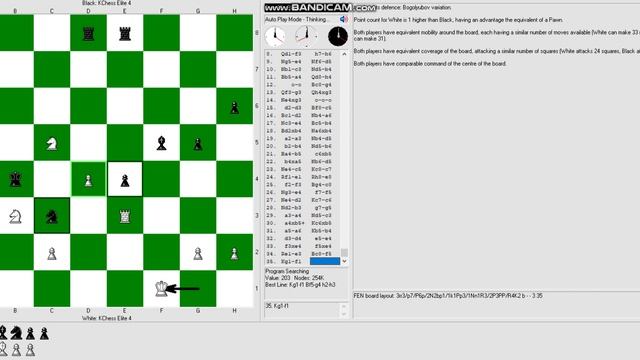Click the white player's clock face
Screen dimensions: 640x360
pyautogui.click(x=276, y=36)
